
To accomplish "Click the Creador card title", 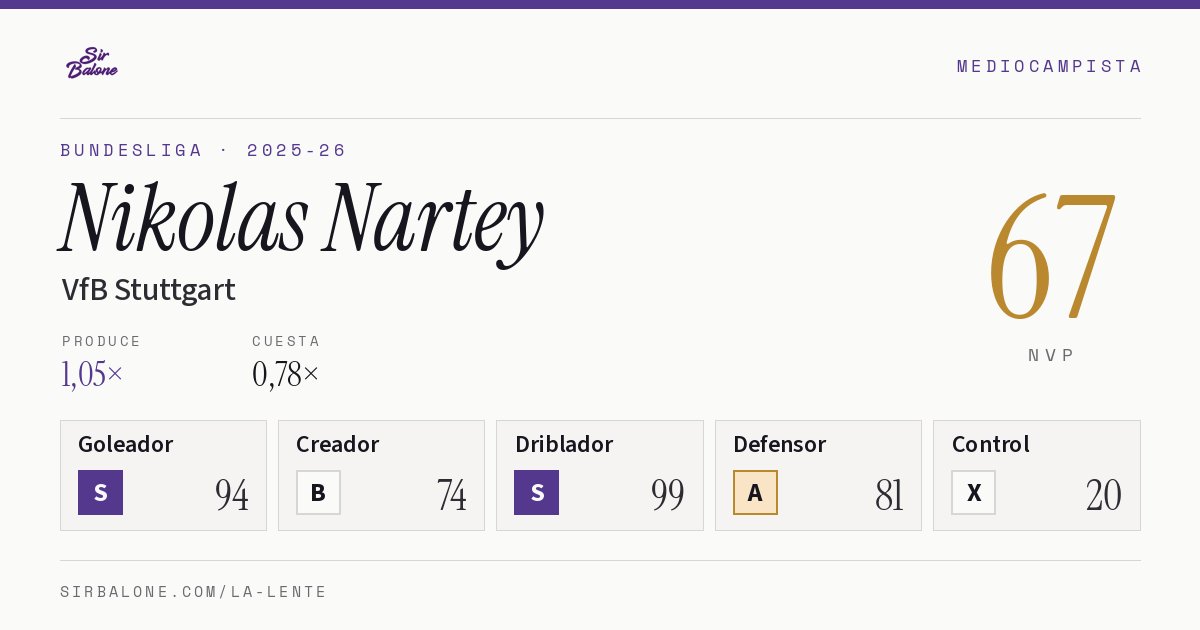I will coord(338,444).
